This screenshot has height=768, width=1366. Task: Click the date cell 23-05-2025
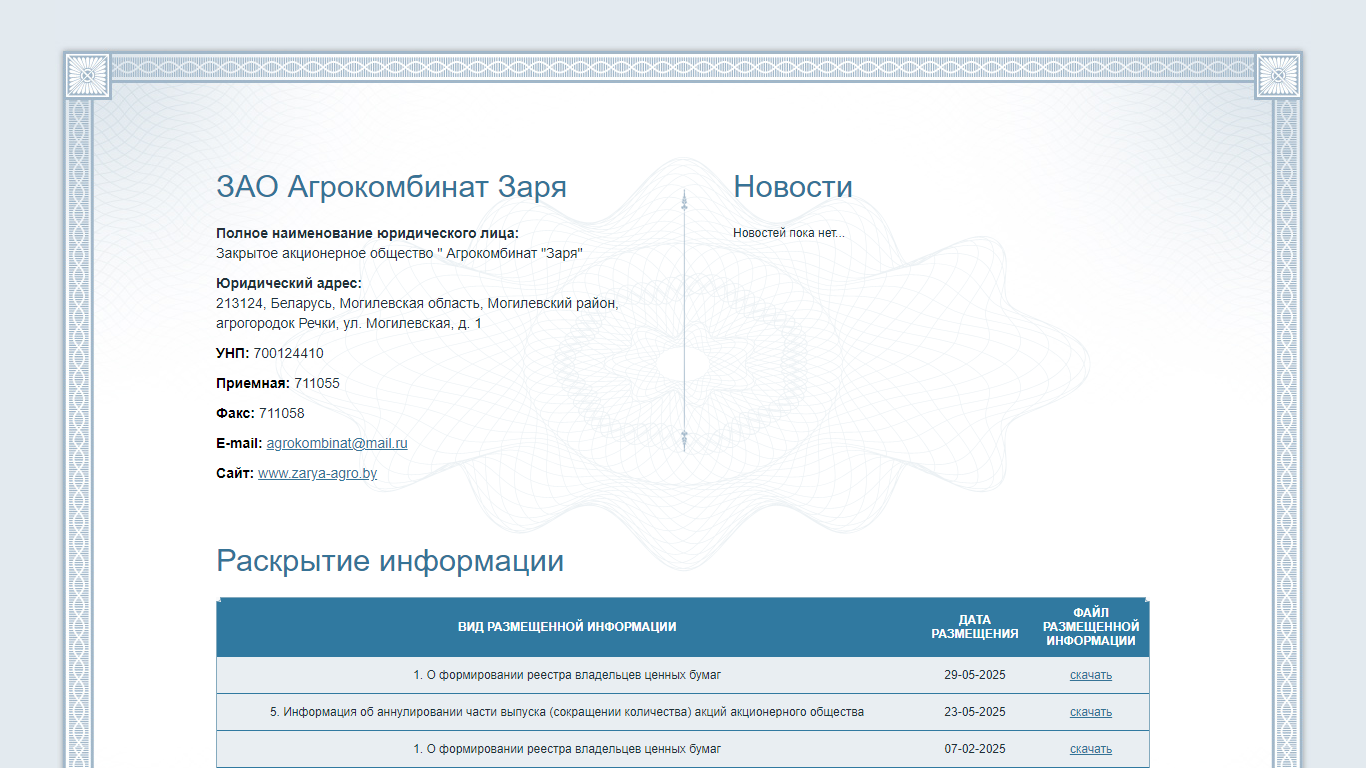pos(975,712)
